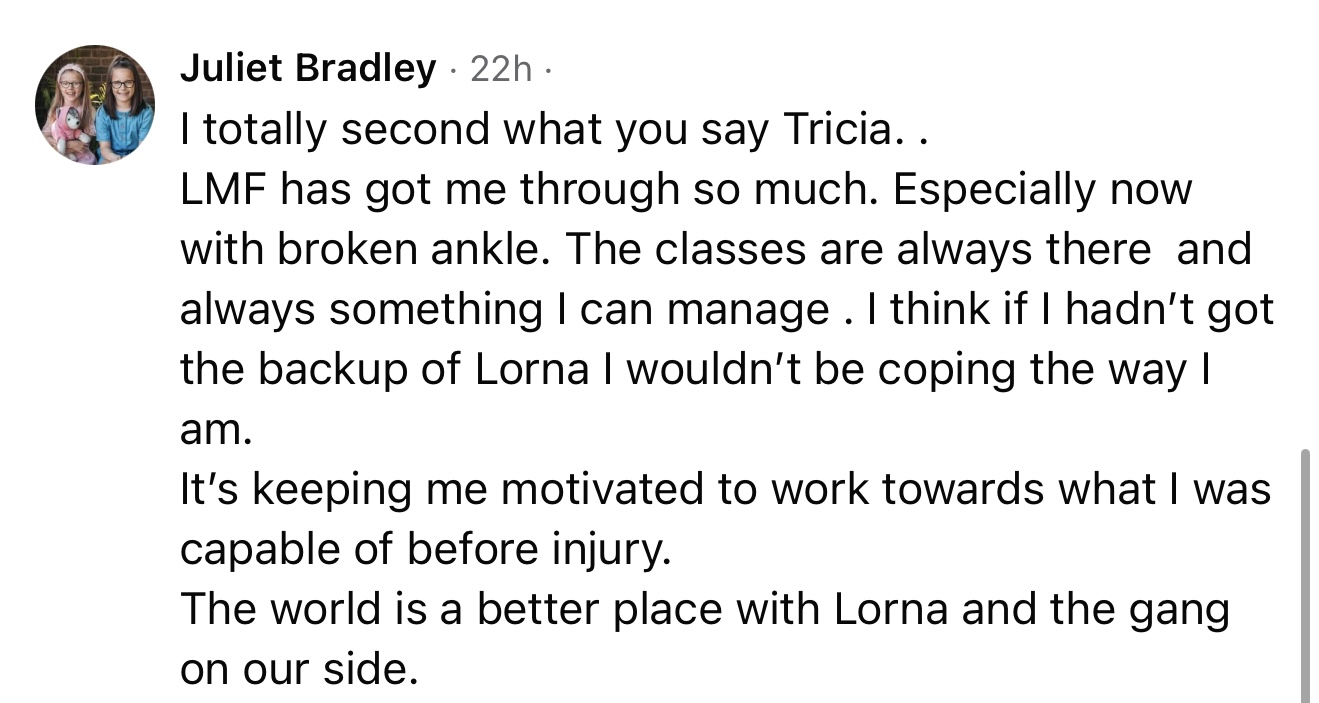Click the Juliet Bradley author name
This screenshot has height=703, width=1319.
[x=308, y=68]
